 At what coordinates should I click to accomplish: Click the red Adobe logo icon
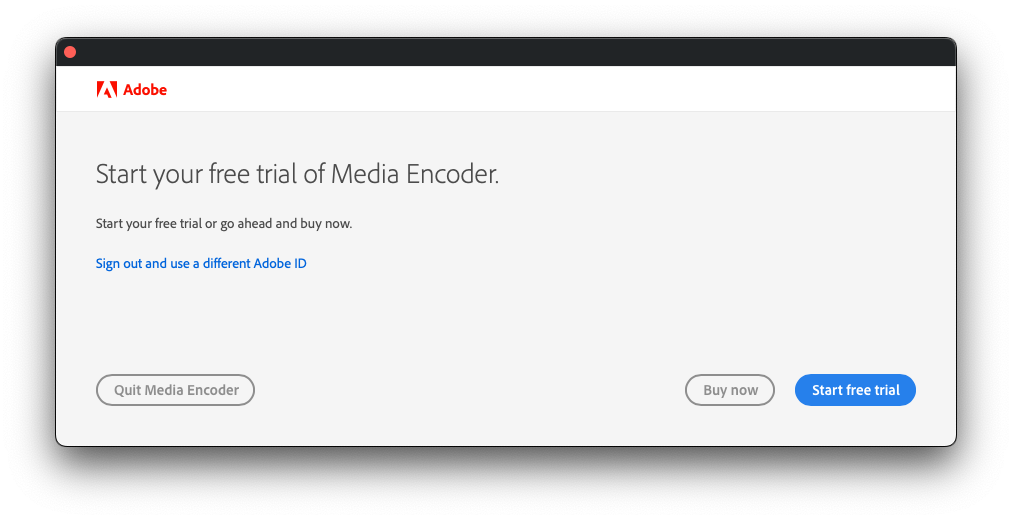[107, 90]
